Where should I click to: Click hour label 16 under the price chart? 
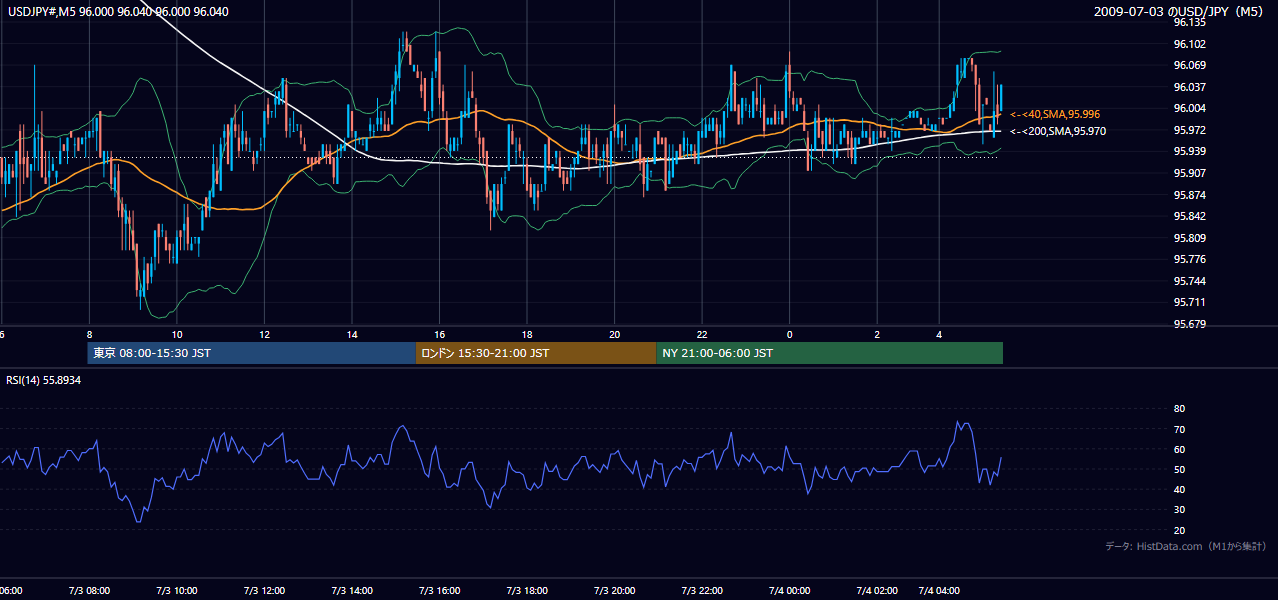click(439, 334)
